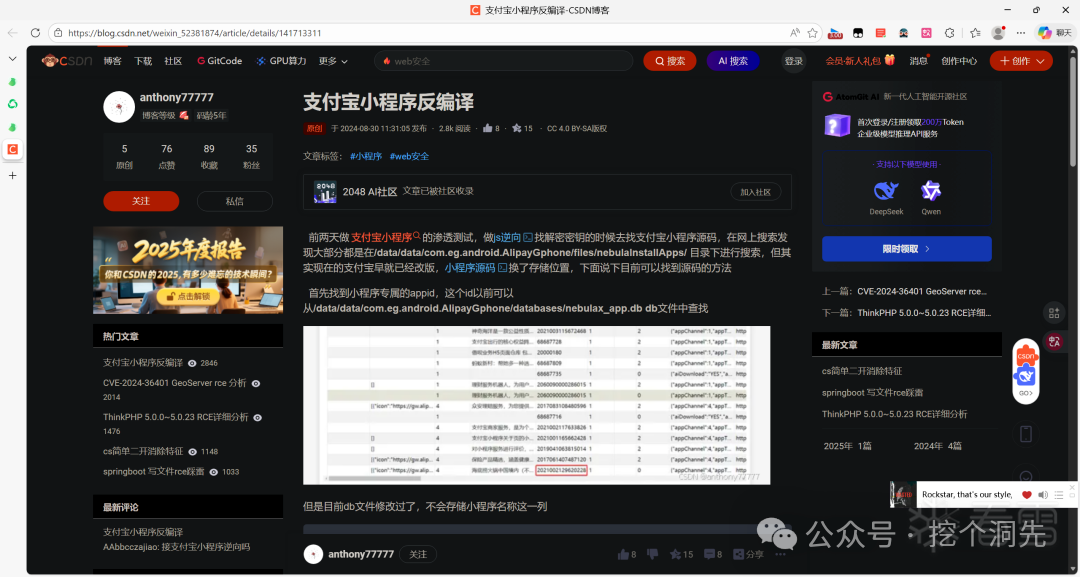Click the pink extension icon in toolbar
The width and height of the screenshot is (1080, 577).
coord(926,32)
